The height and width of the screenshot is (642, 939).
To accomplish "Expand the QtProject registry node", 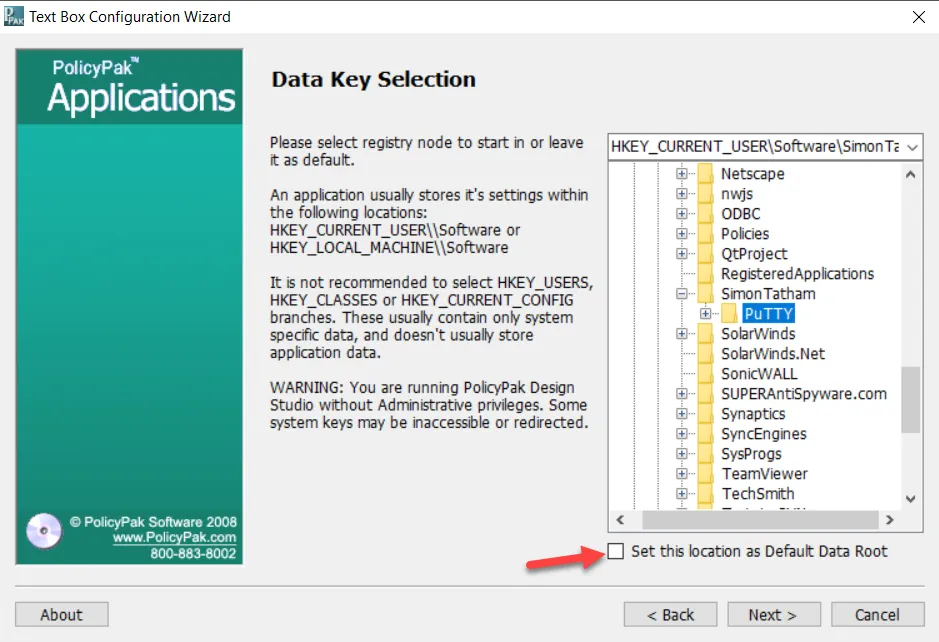I will (681, 254).
